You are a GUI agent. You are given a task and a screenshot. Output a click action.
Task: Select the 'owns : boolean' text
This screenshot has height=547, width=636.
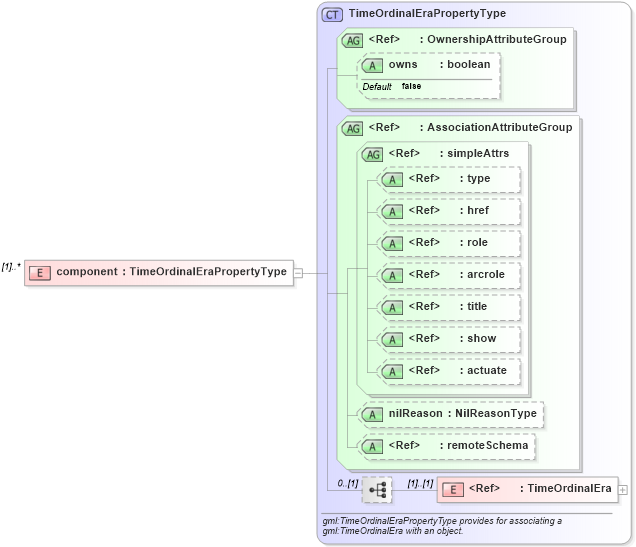pyautogui.click(x=439, y=64)
